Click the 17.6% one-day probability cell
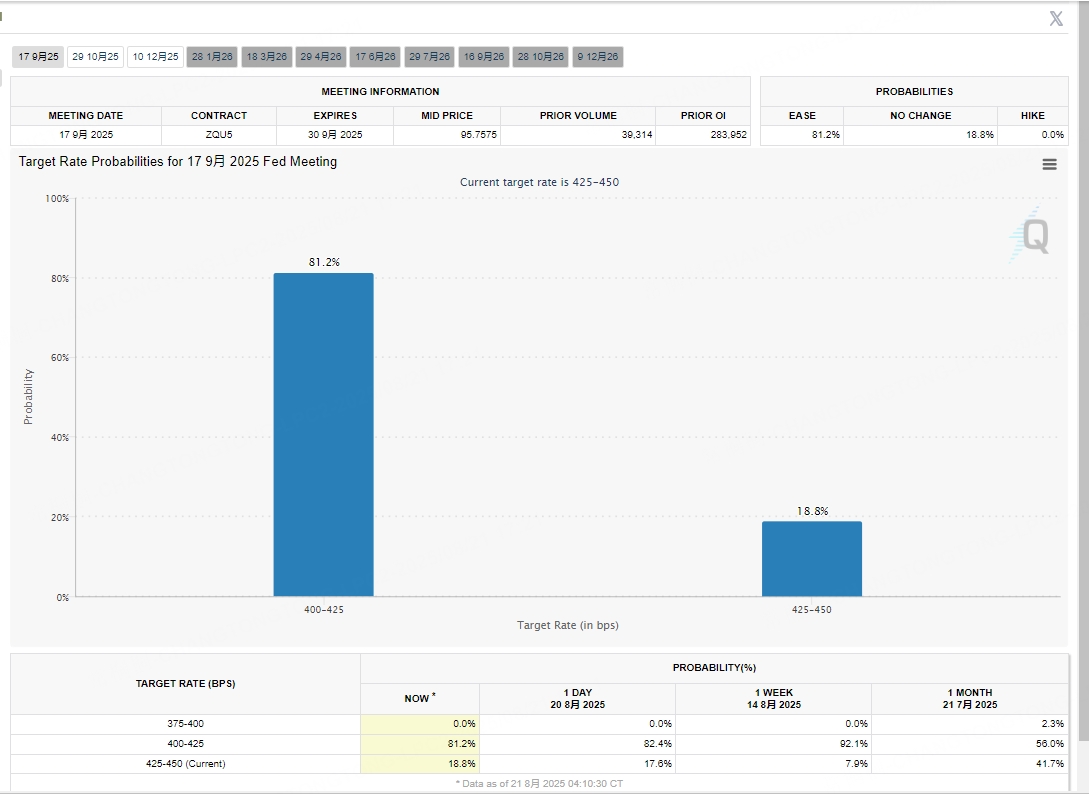This screenshot has width=1089, height=794. pos(577,764)
